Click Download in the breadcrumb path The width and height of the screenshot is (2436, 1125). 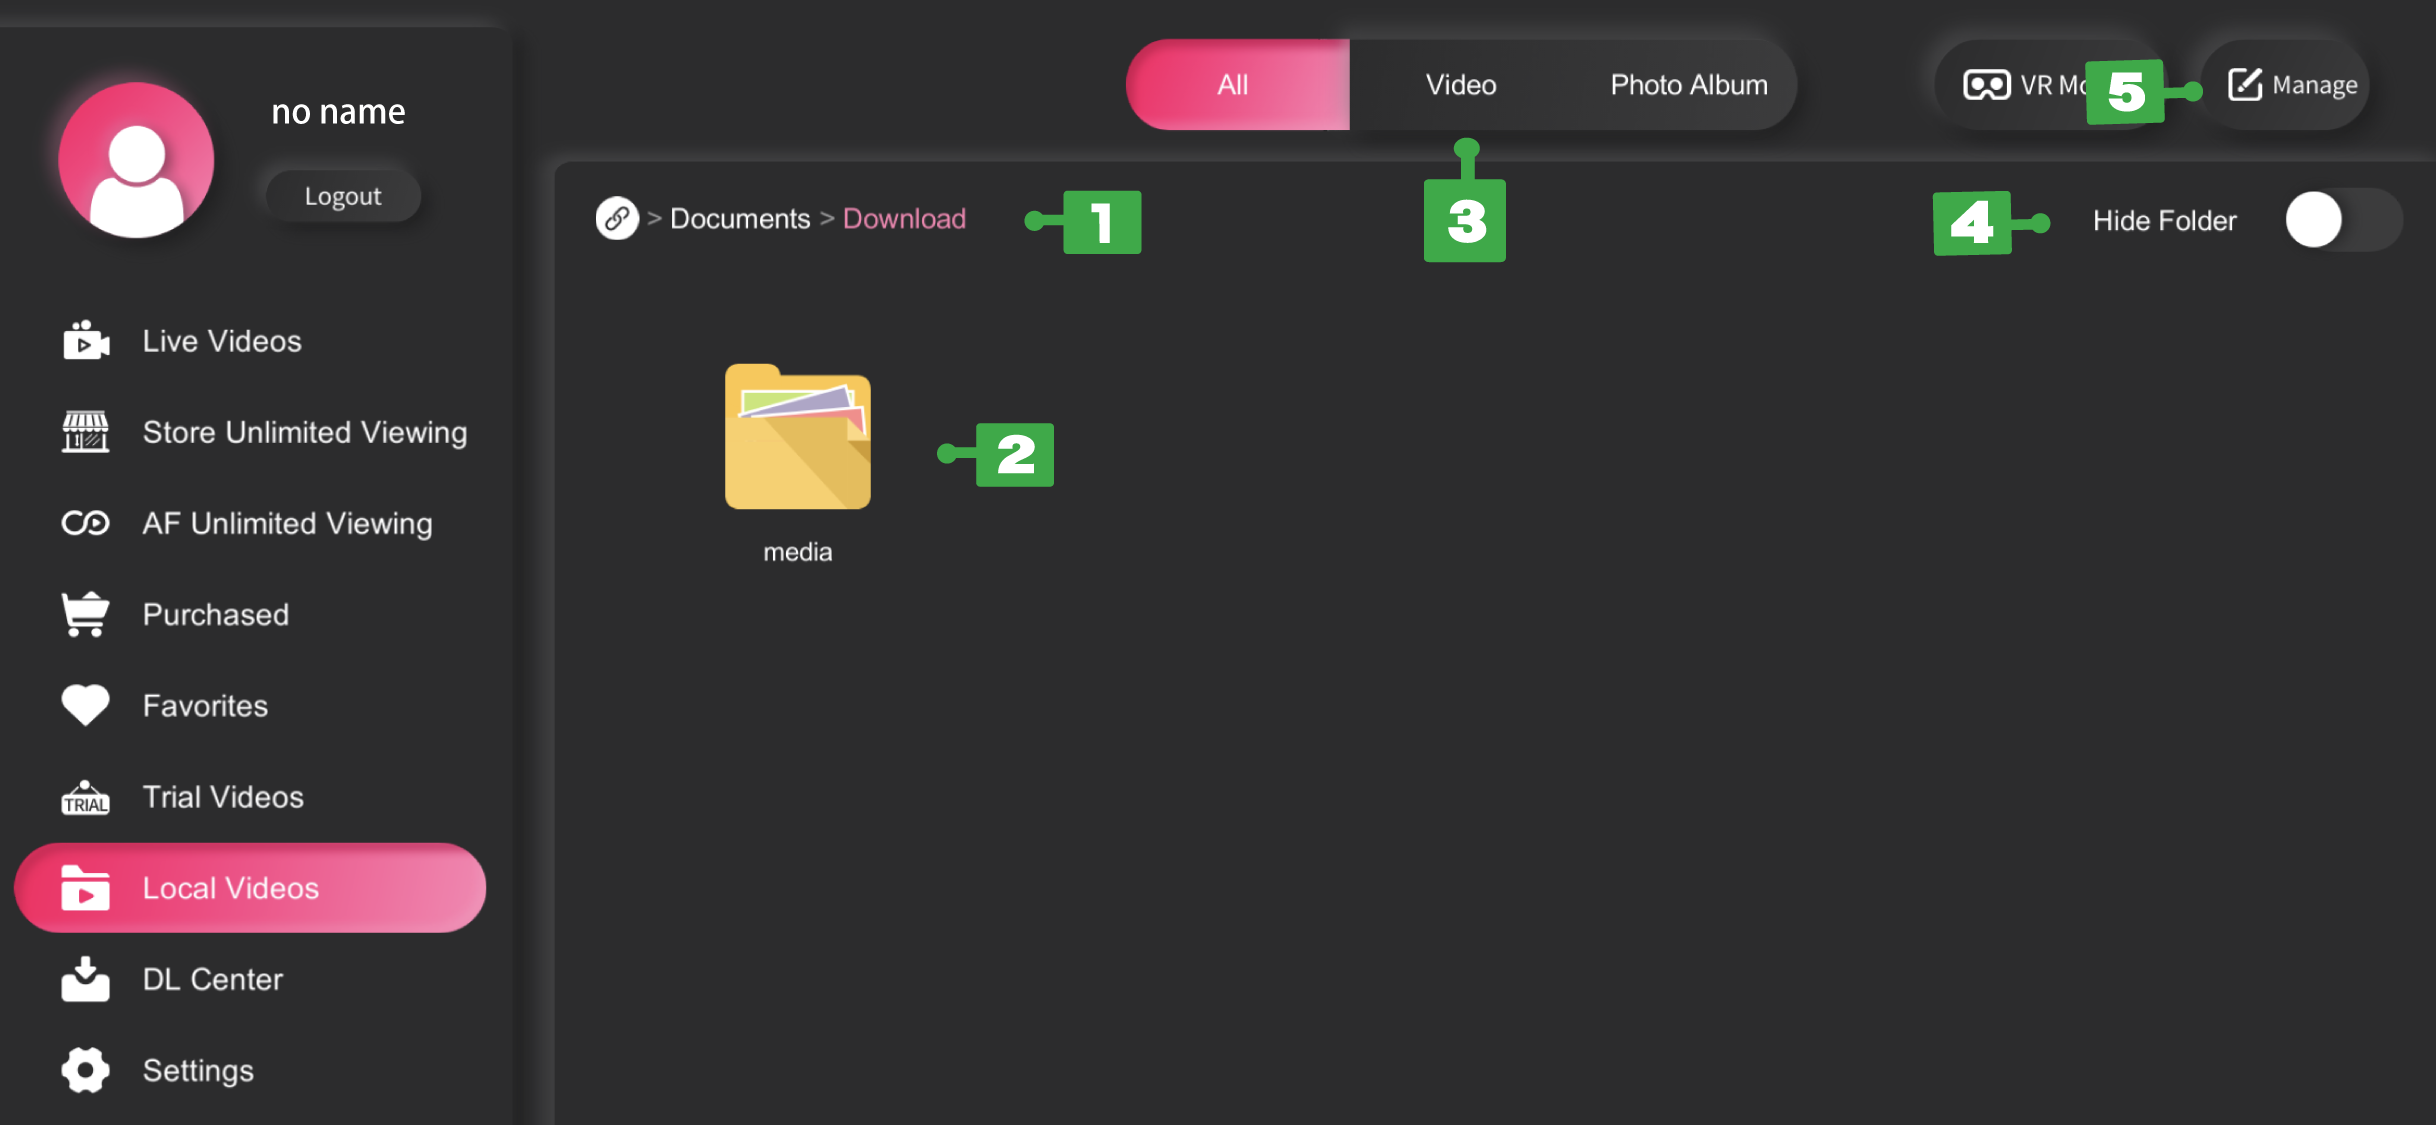pos(904,219)
